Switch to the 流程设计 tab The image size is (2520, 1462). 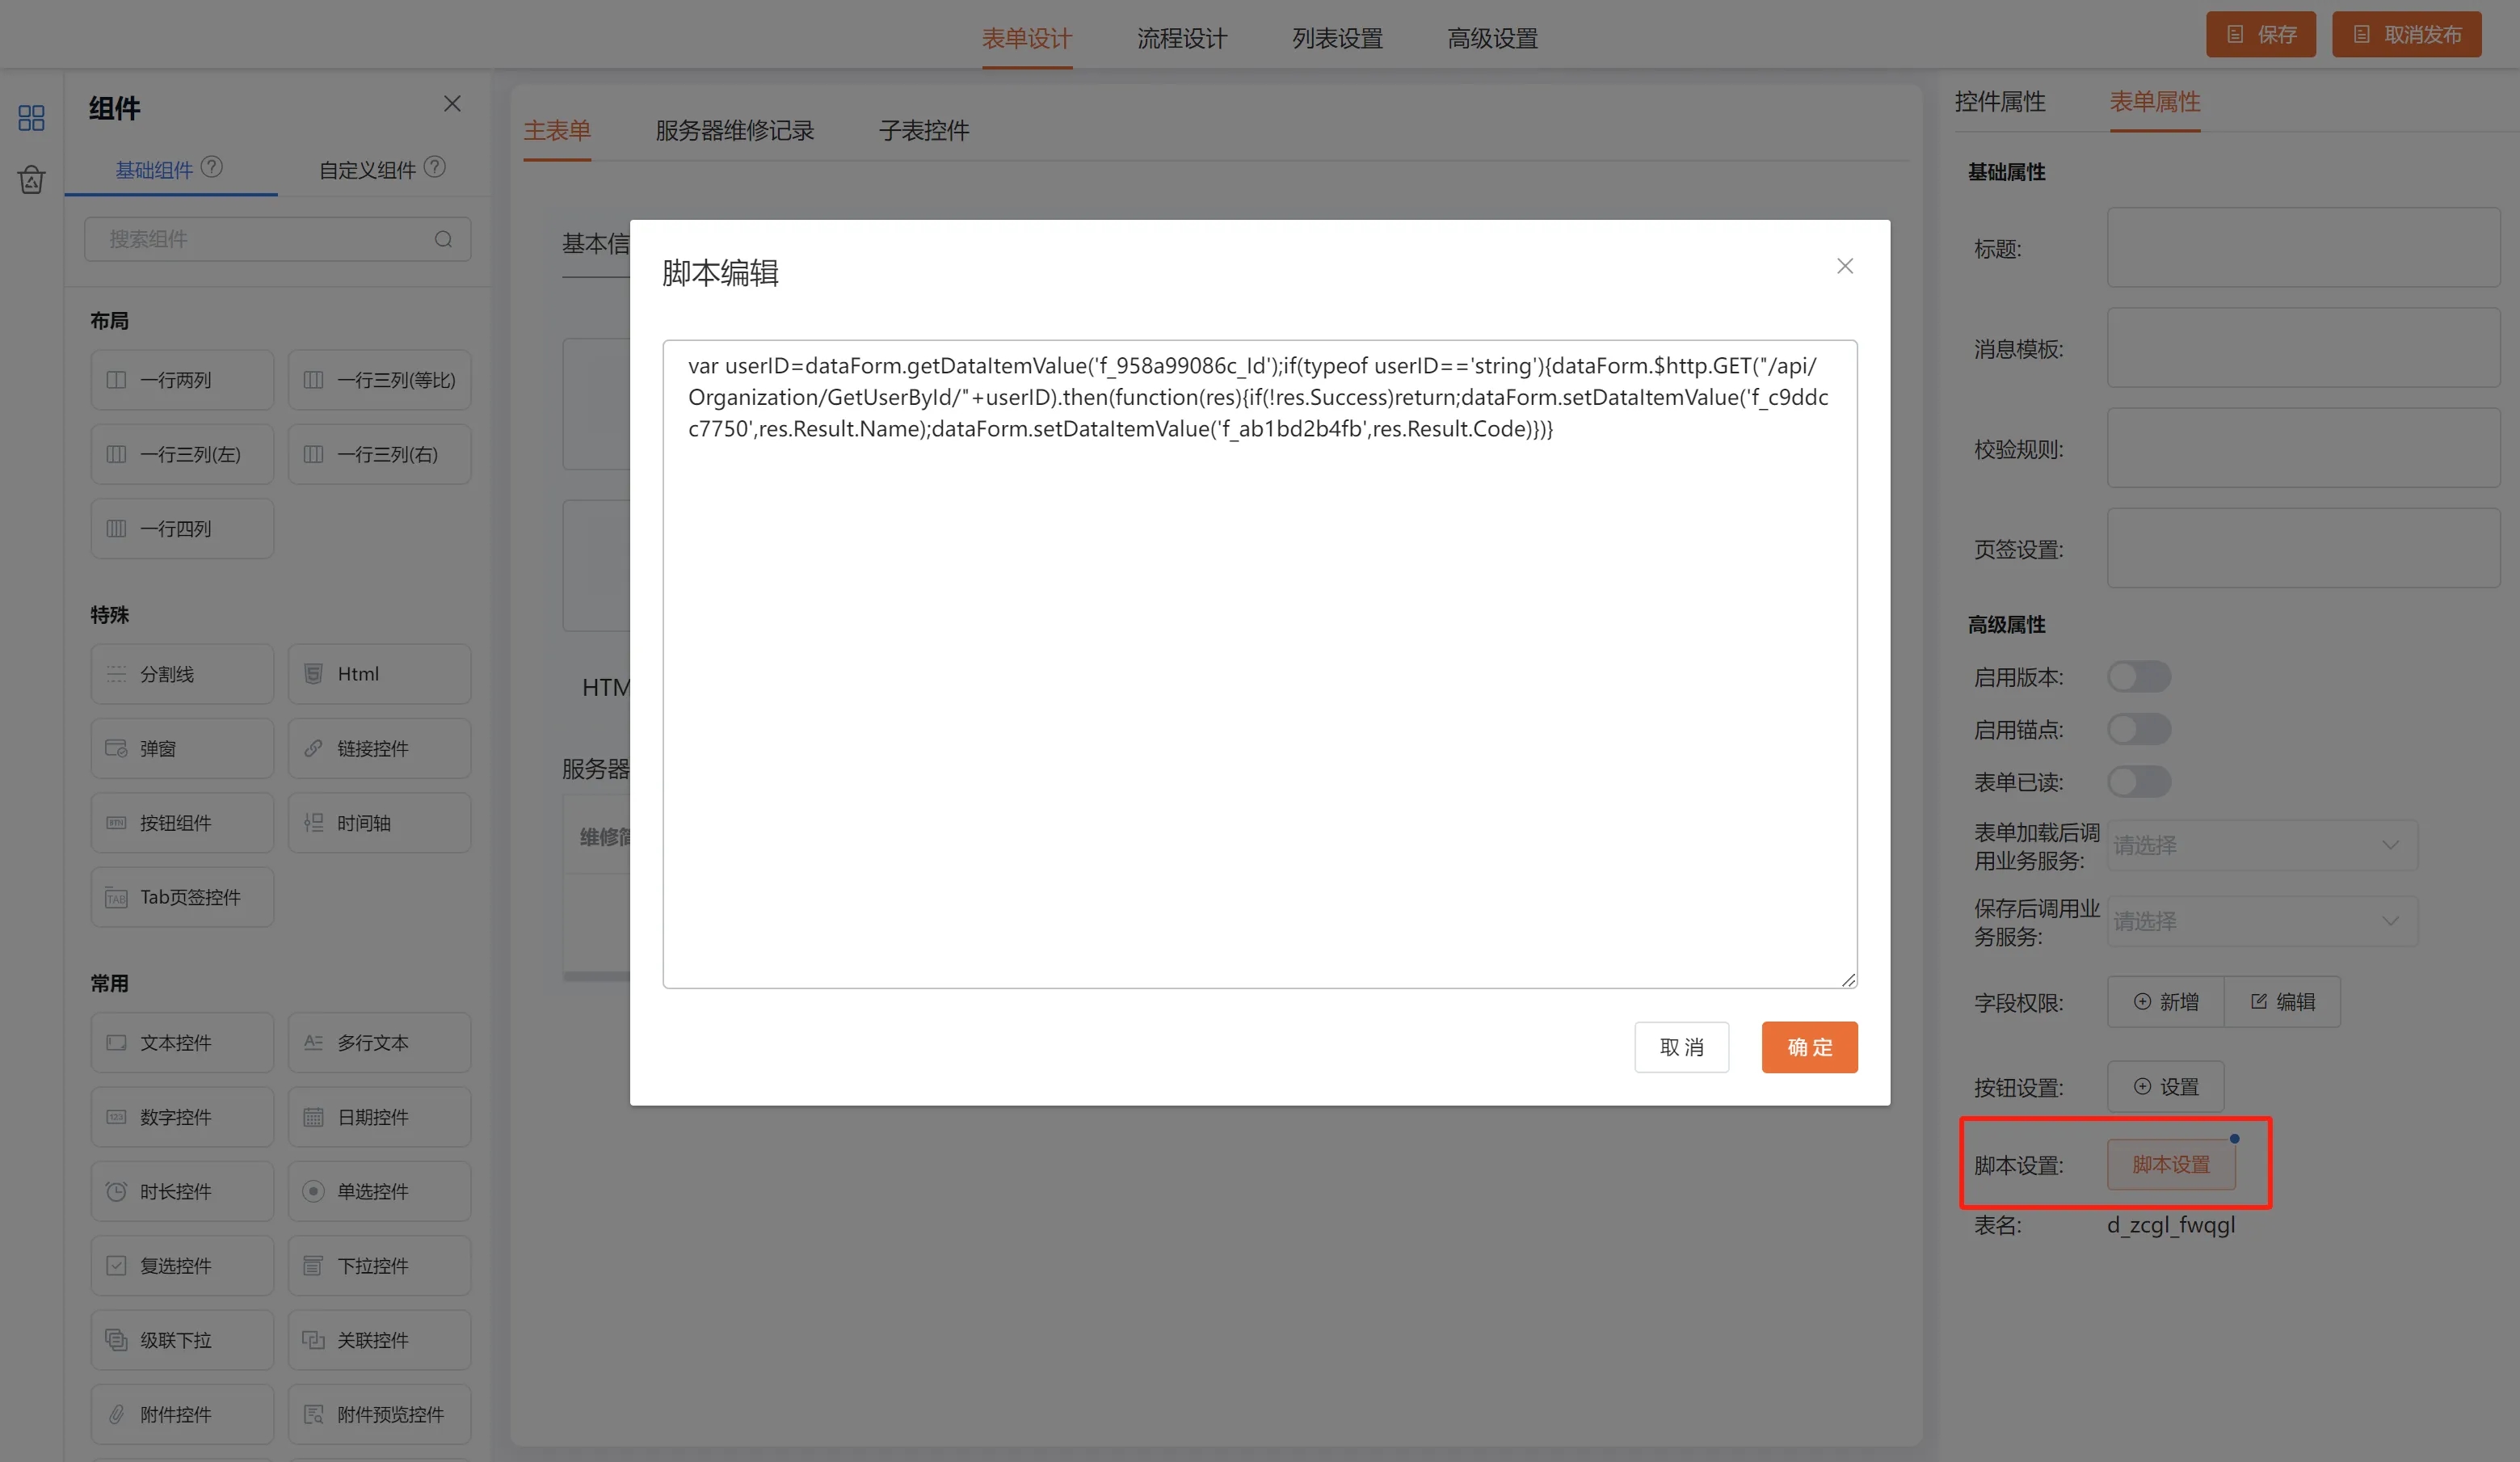coord(1181,38)
